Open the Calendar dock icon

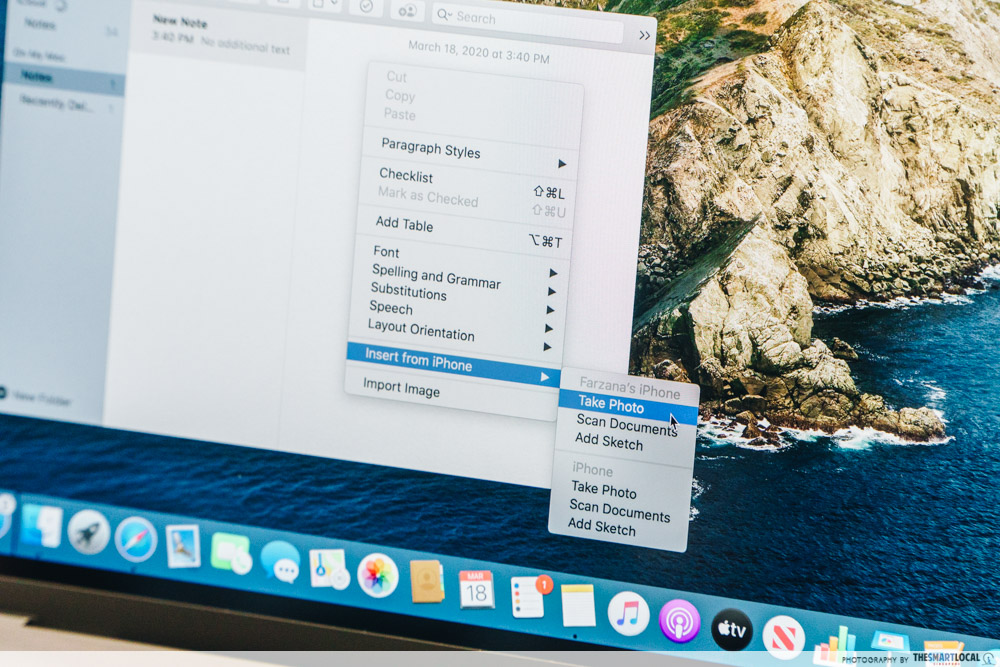coord(476,589)
